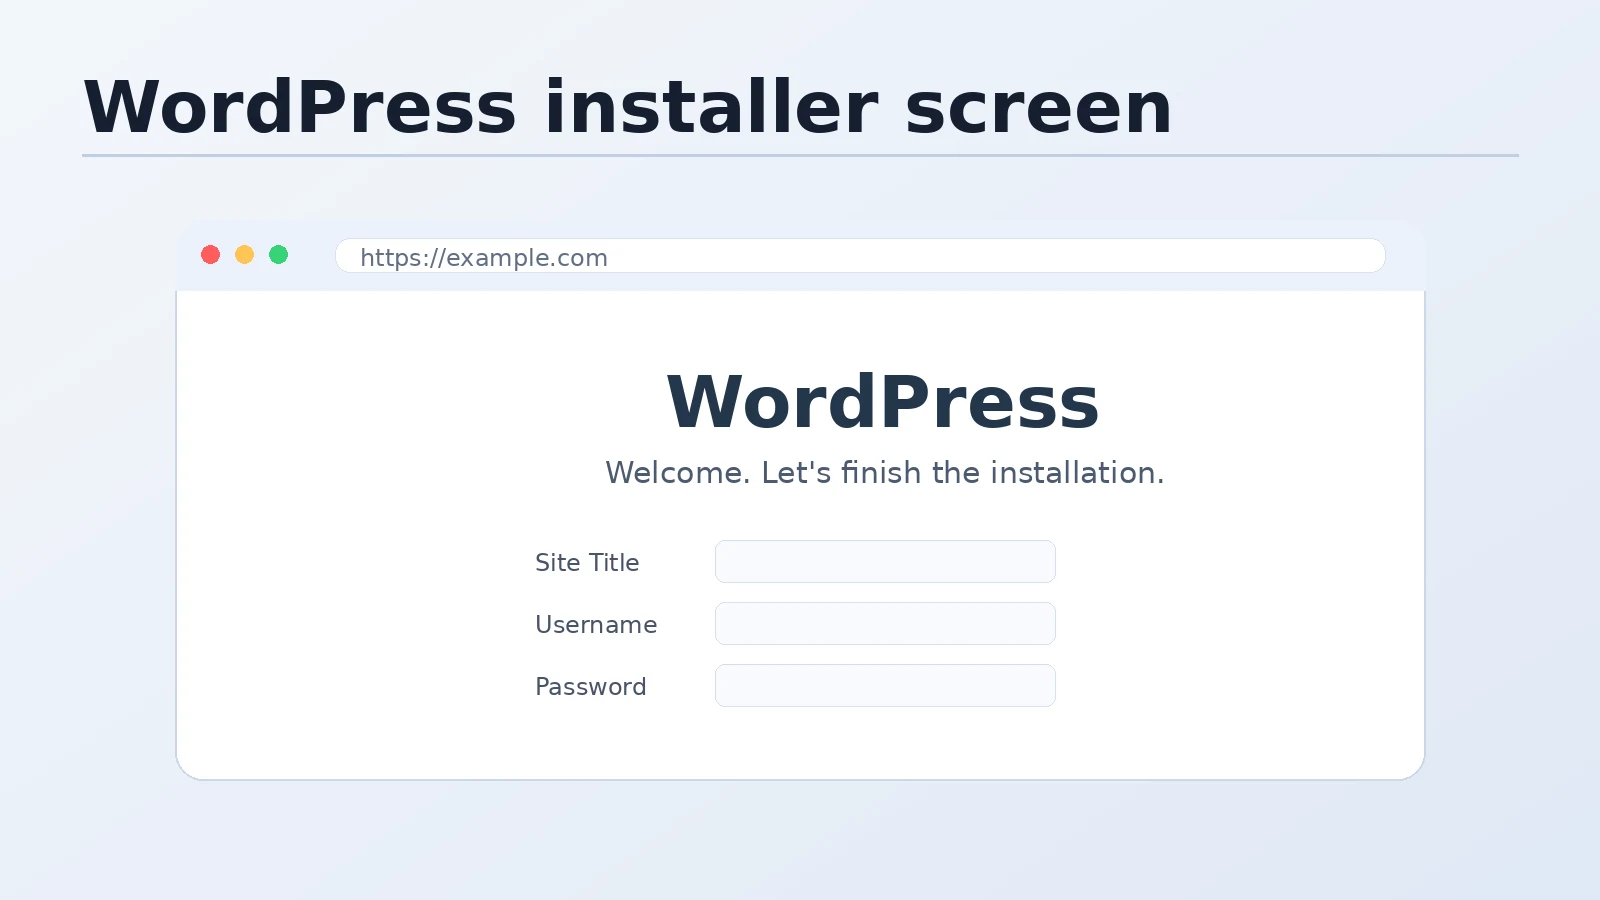Click the "Username" label
The image size is (1600, 900).
tap(596, 624)
